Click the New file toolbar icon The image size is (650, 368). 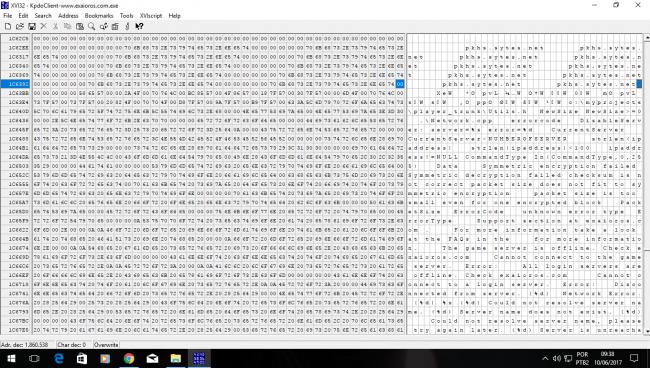point(8,27)
